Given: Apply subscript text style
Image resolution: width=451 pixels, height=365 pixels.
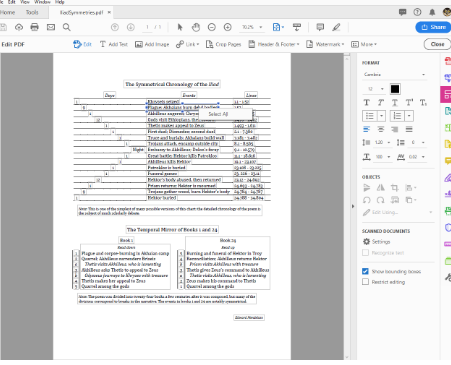Looking at the screenshot, I should click(423, 102).
